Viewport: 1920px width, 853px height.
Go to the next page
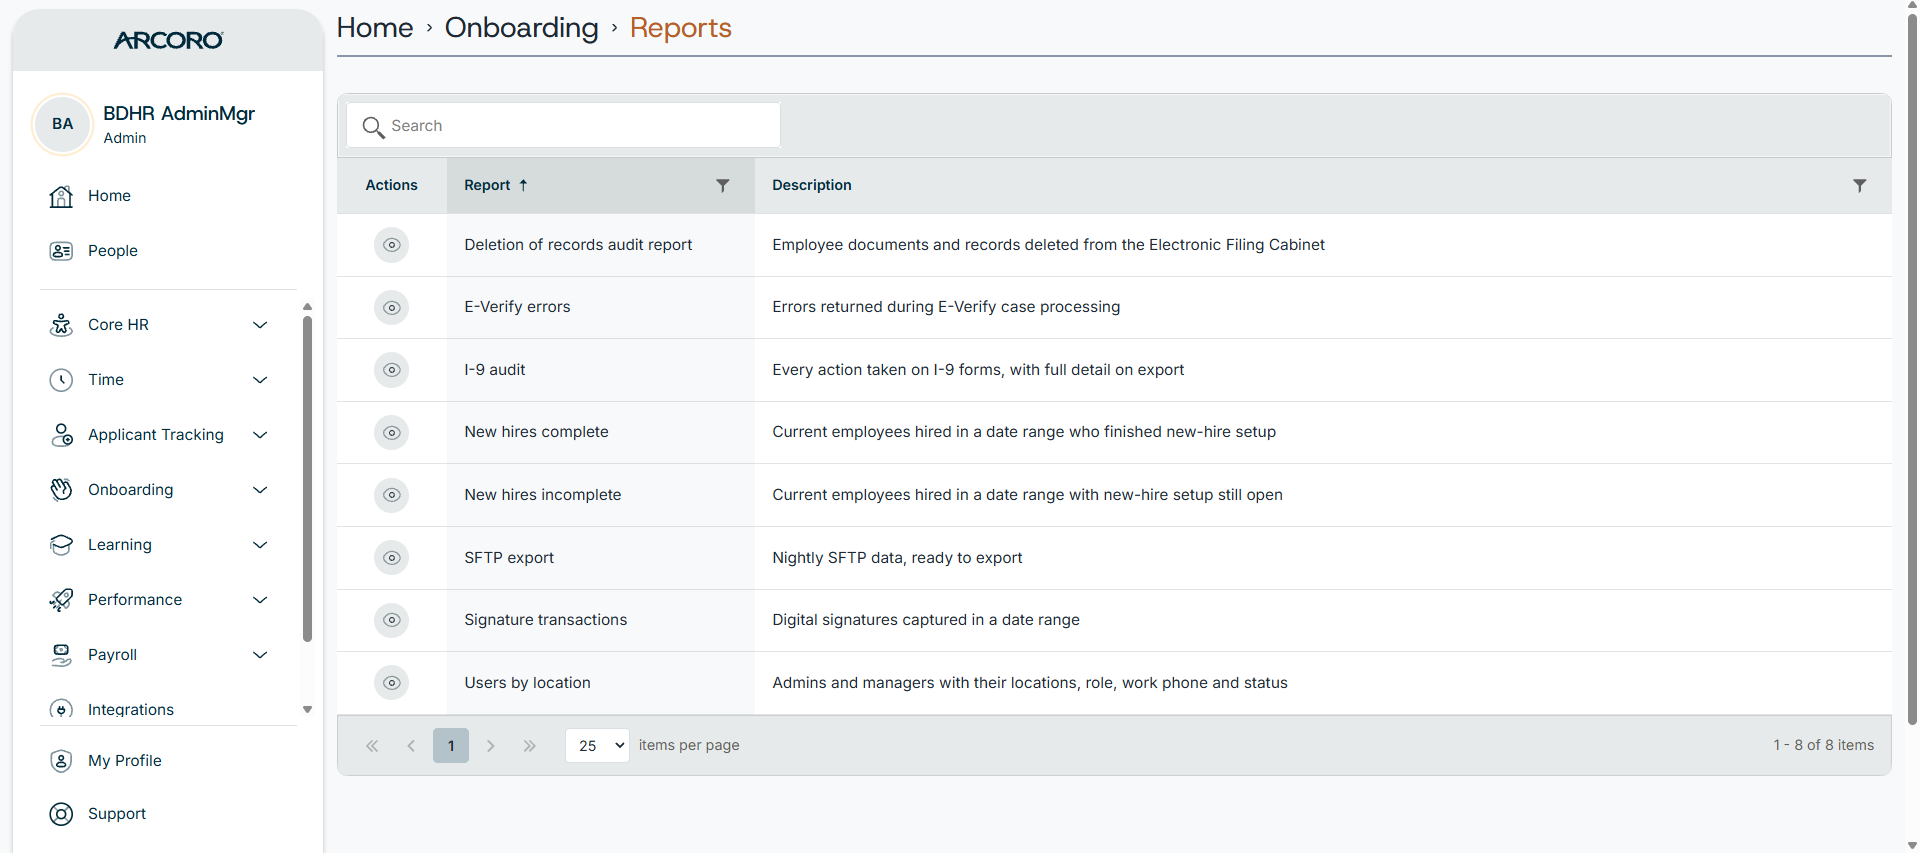[491, 746]
